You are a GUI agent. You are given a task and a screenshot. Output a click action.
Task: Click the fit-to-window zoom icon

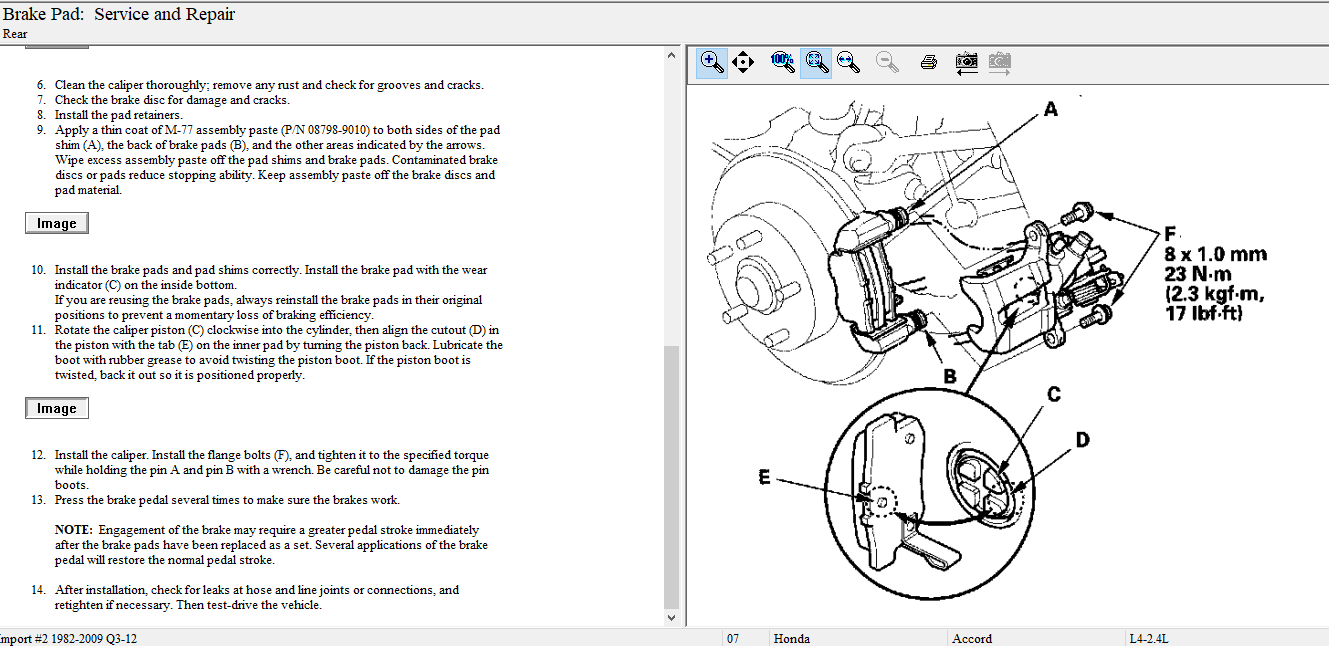(816, 62)
